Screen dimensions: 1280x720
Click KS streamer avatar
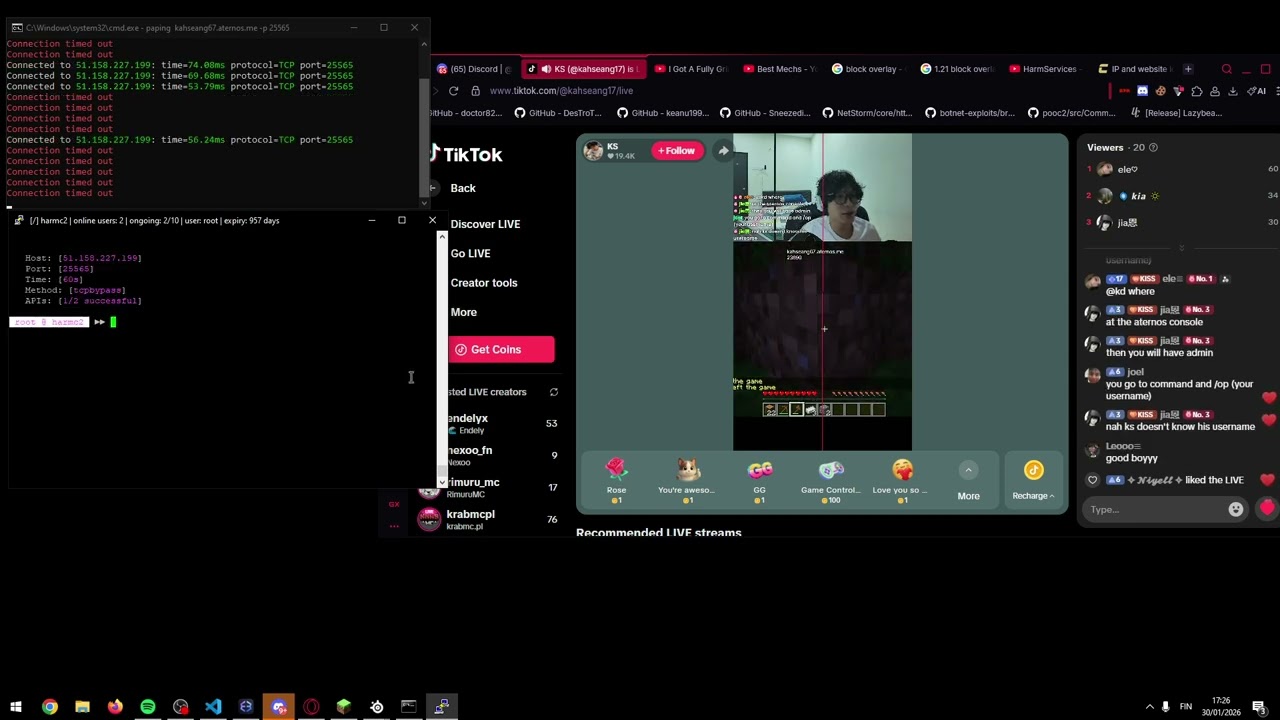(x=593, y=151)
